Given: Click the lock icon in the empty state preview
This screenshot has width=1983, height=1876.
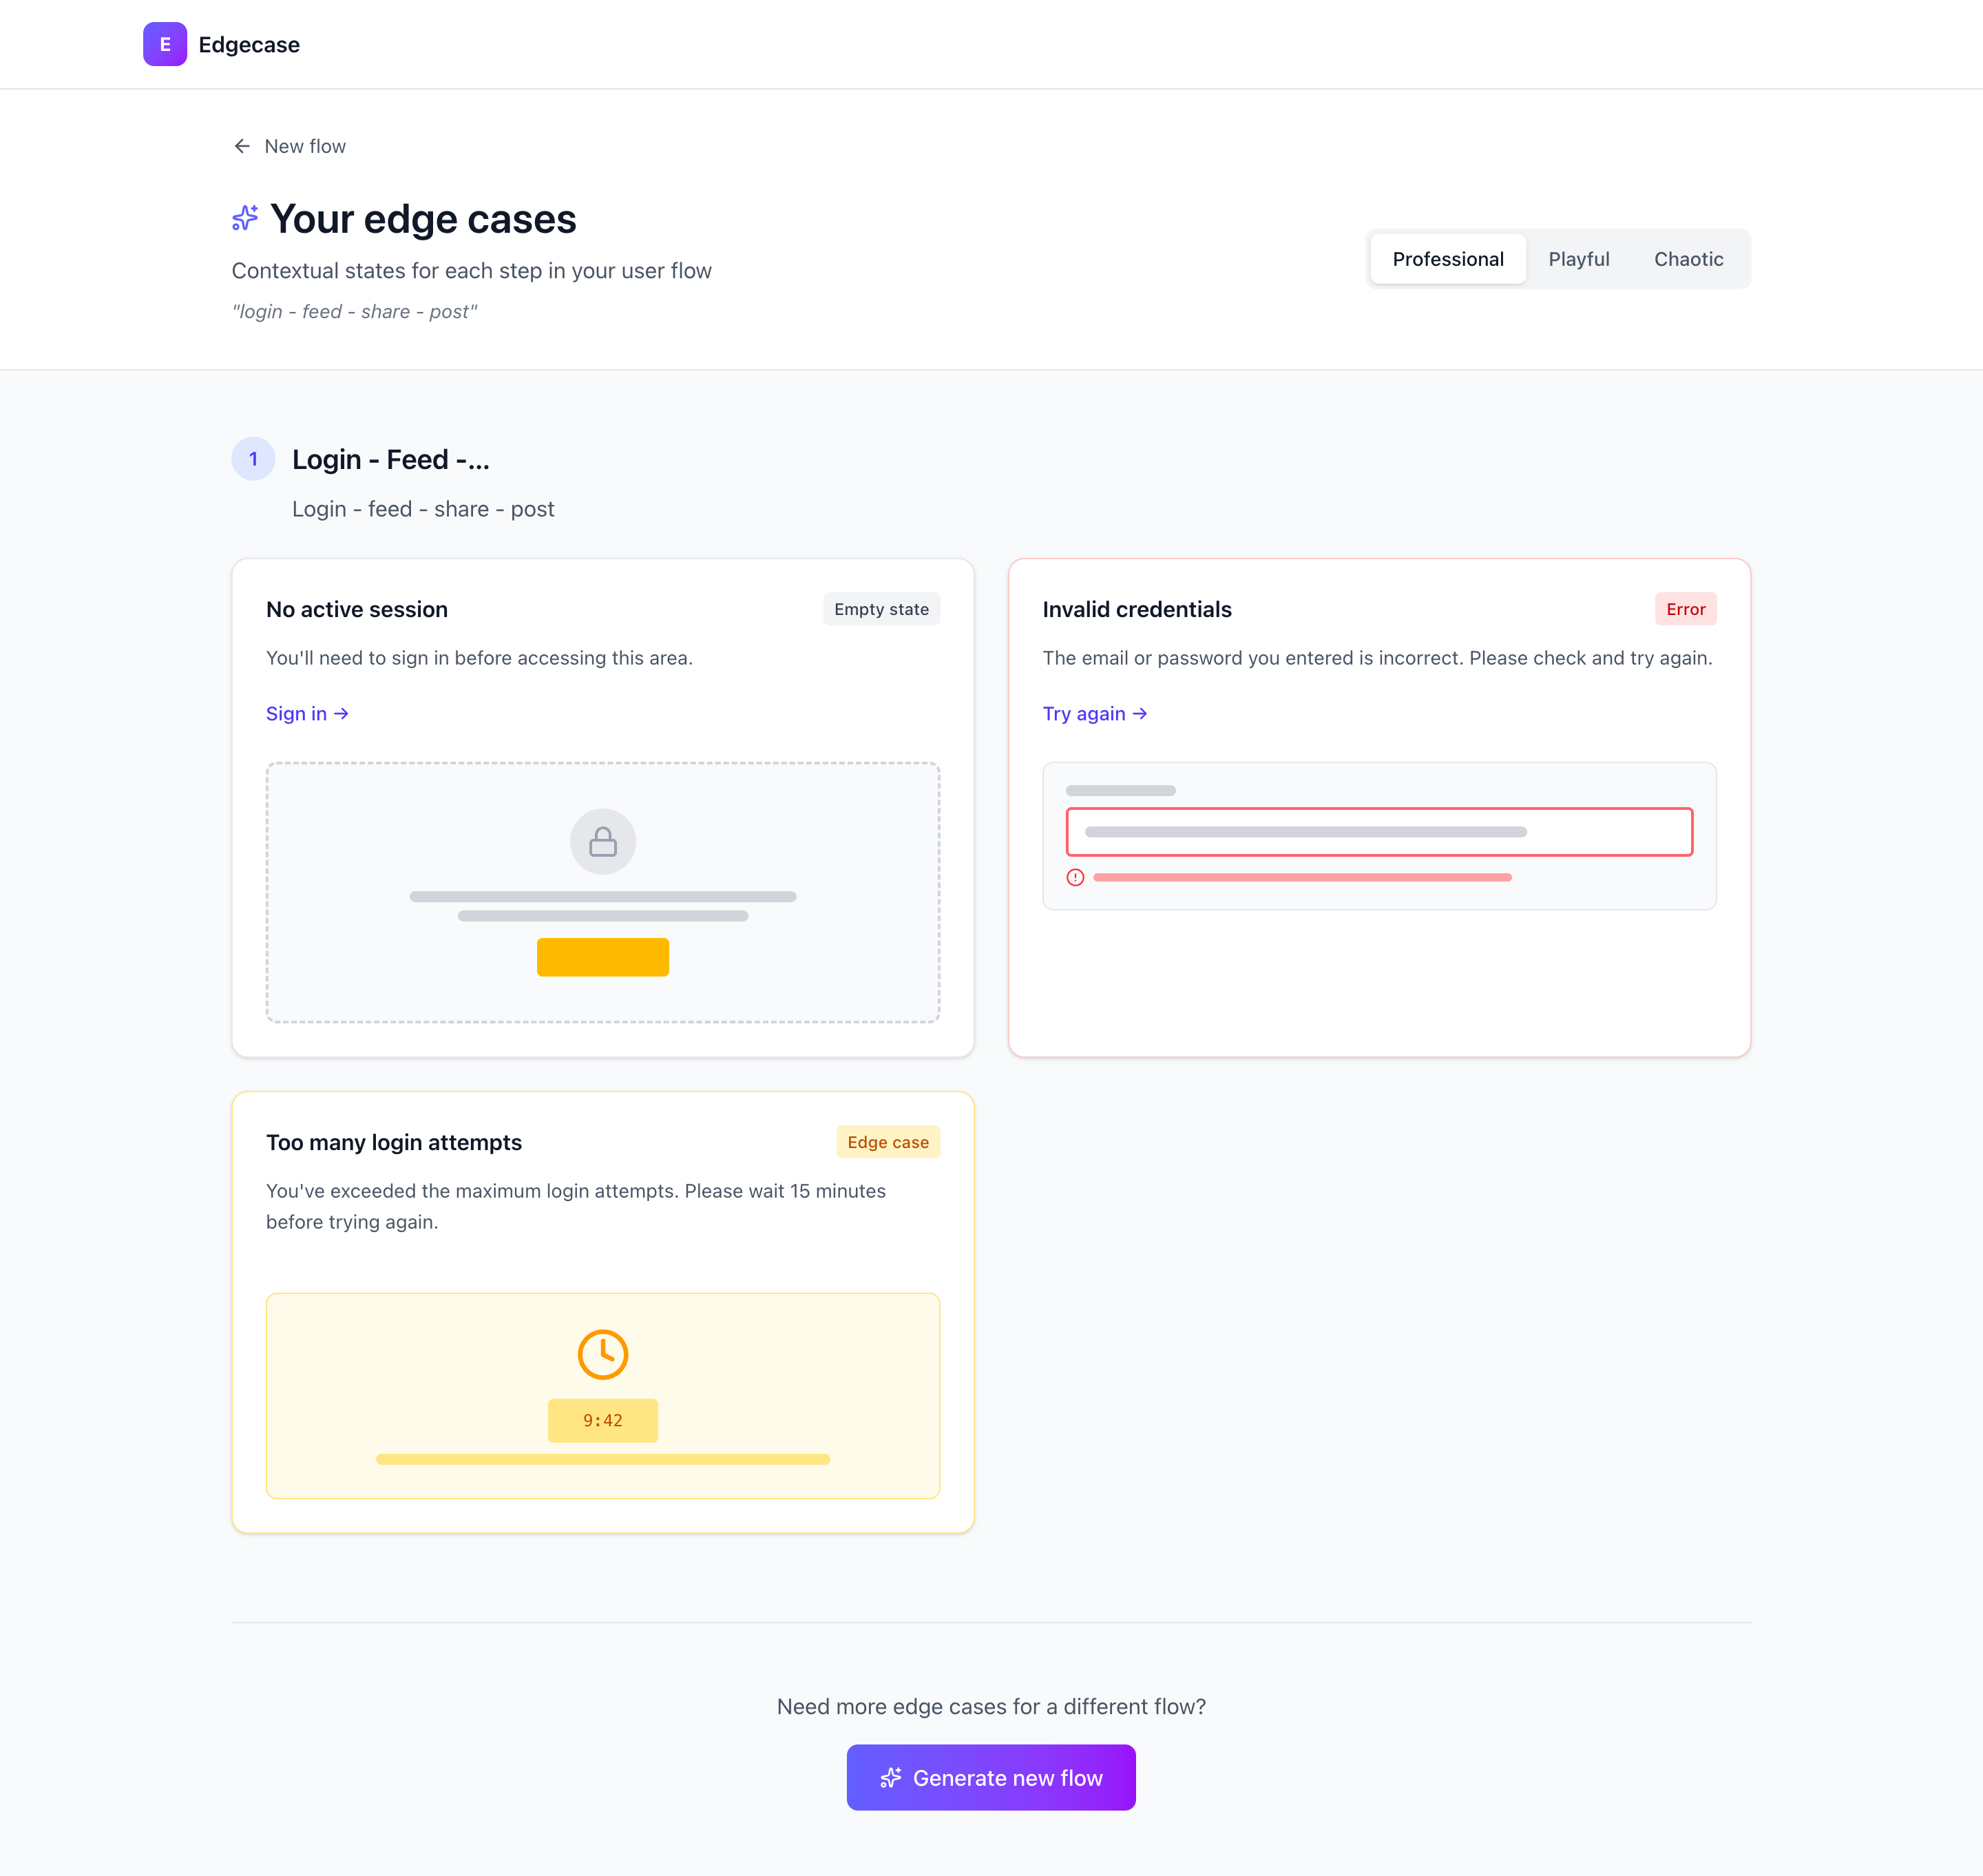Looking at the screenshot, I should 603,842.
